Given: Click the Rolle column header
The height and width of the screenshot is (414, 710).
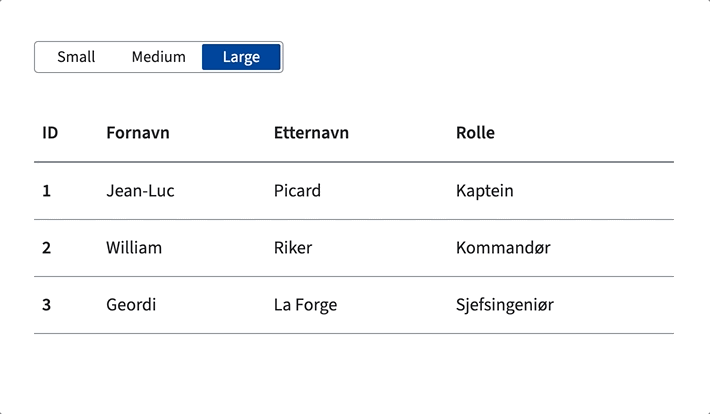Looking at the screenshot, I should (475, 133).
